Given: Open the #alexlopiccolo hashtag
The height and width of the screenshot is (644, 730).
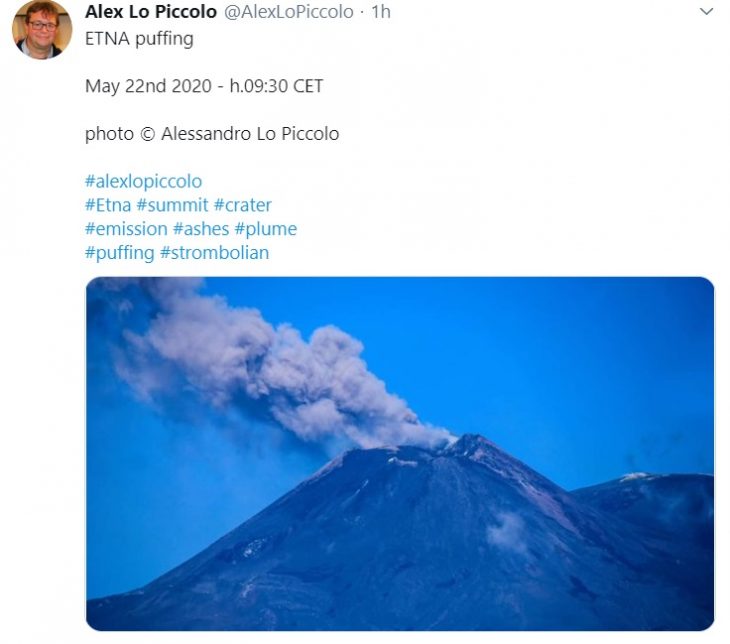Looking at the screenshot, I should (x=143, y=181).
